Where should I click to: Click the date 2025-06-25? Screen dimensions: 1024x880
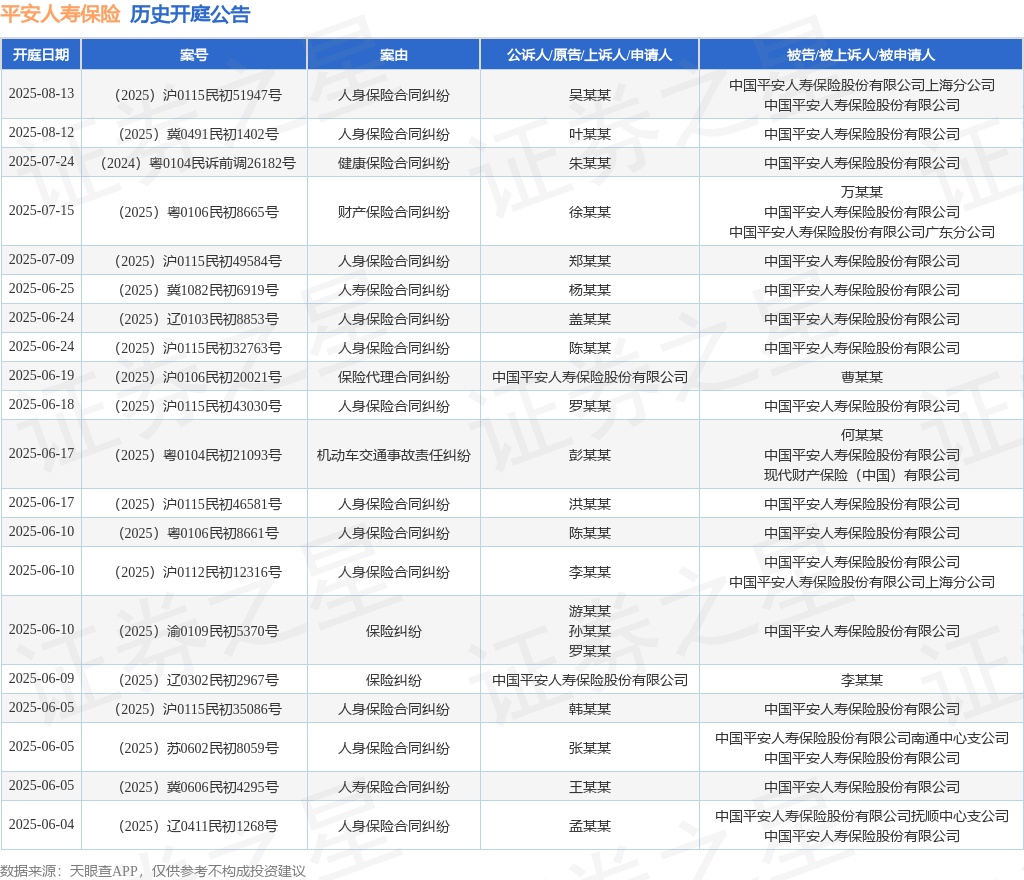tap(41, 288)
